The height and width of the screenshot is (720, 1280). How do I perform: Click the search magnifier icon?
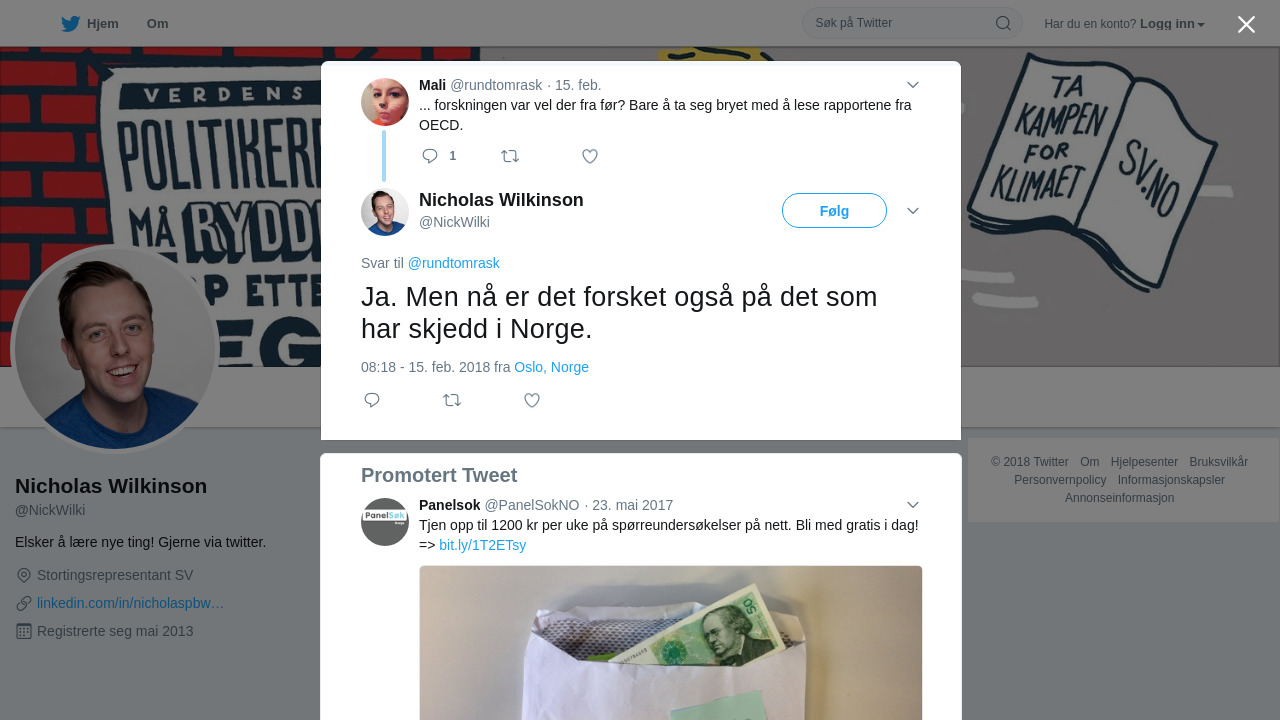point(1003,23)
